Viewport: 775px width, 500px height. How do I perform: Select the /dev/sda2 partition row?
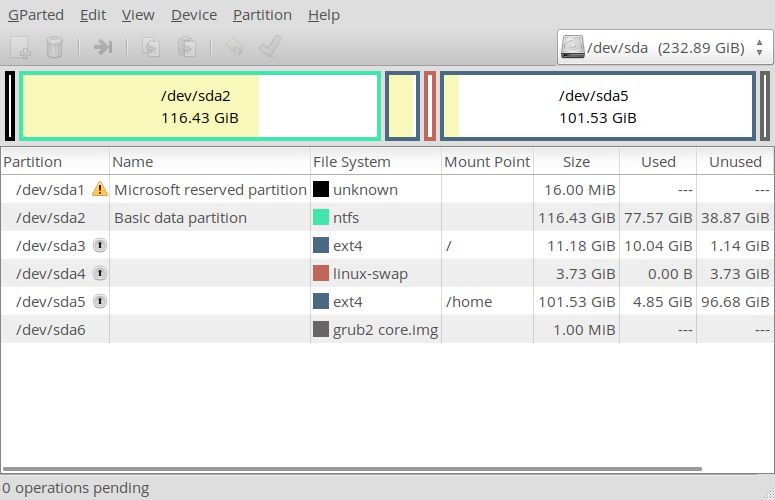387,217
